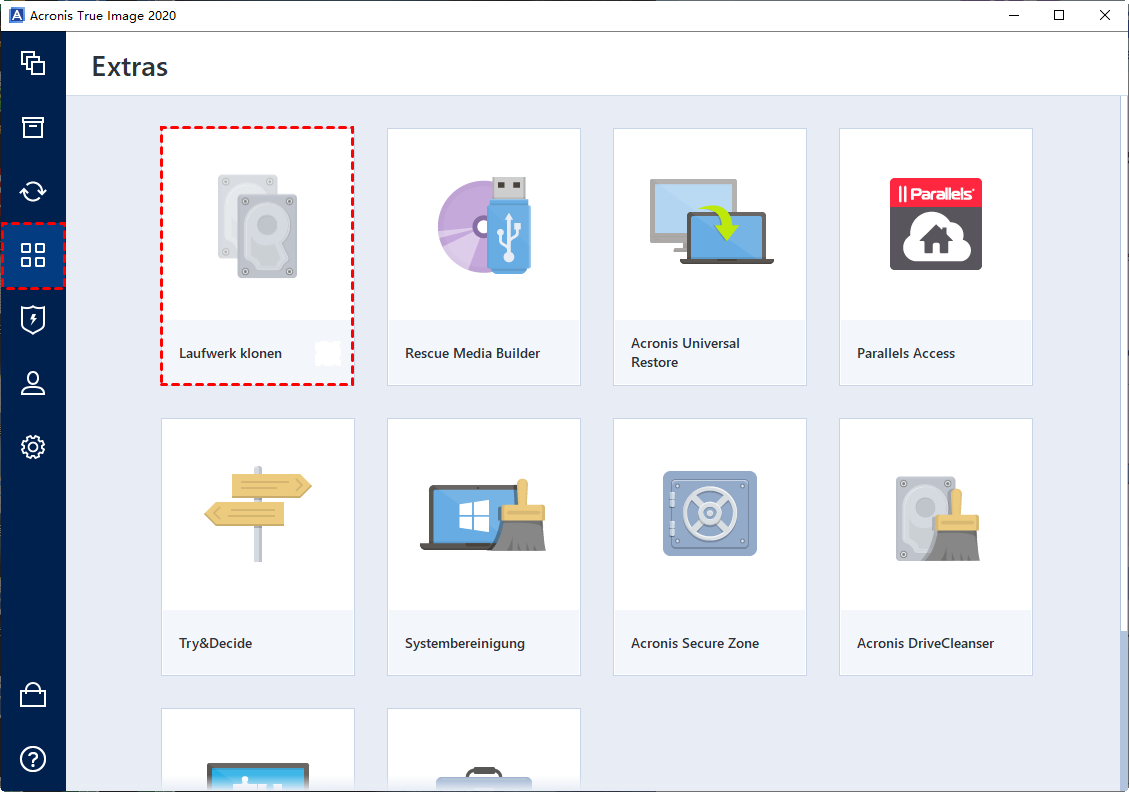Click the Acronis DriveCleanser drive brush icon
The width and height of the screenshot is (1129, 792).
click(937, 518)
